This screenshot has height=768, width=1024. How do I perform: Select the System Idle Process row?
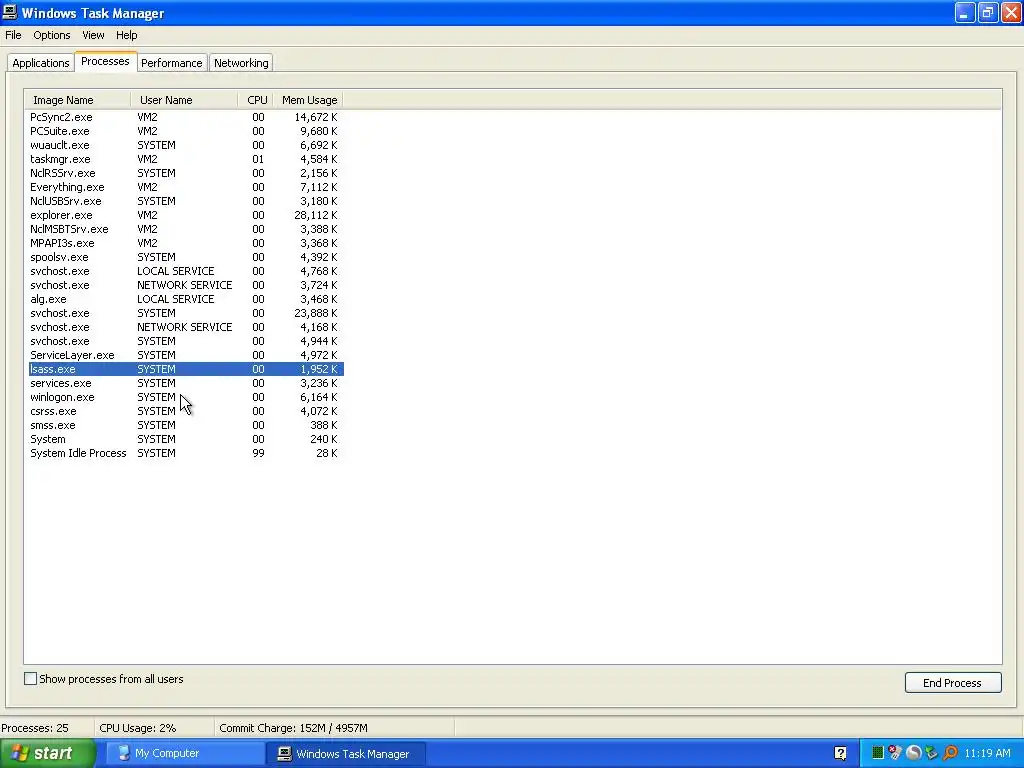[186, 453]
